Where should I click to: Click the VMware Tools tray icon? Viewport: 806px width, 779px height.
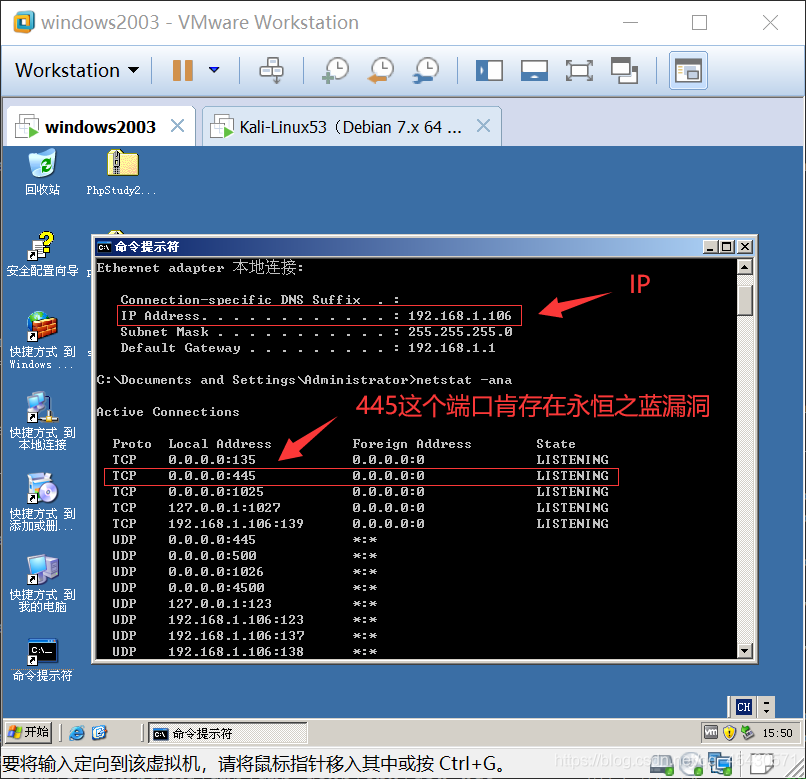click(x=711, y=732)
